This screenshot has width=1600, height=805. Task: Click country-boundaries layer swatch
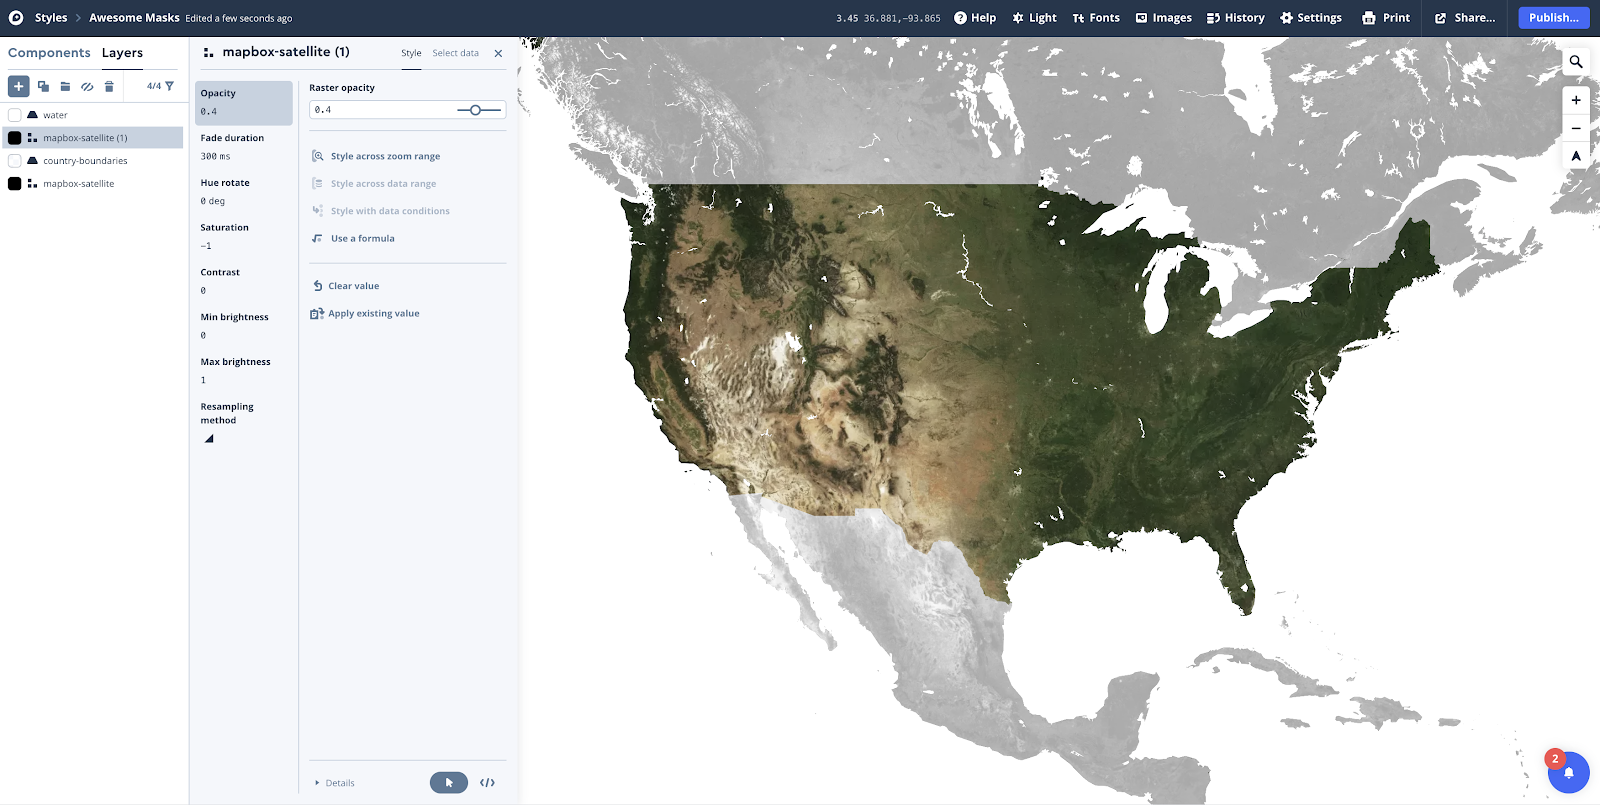point(15,161)
